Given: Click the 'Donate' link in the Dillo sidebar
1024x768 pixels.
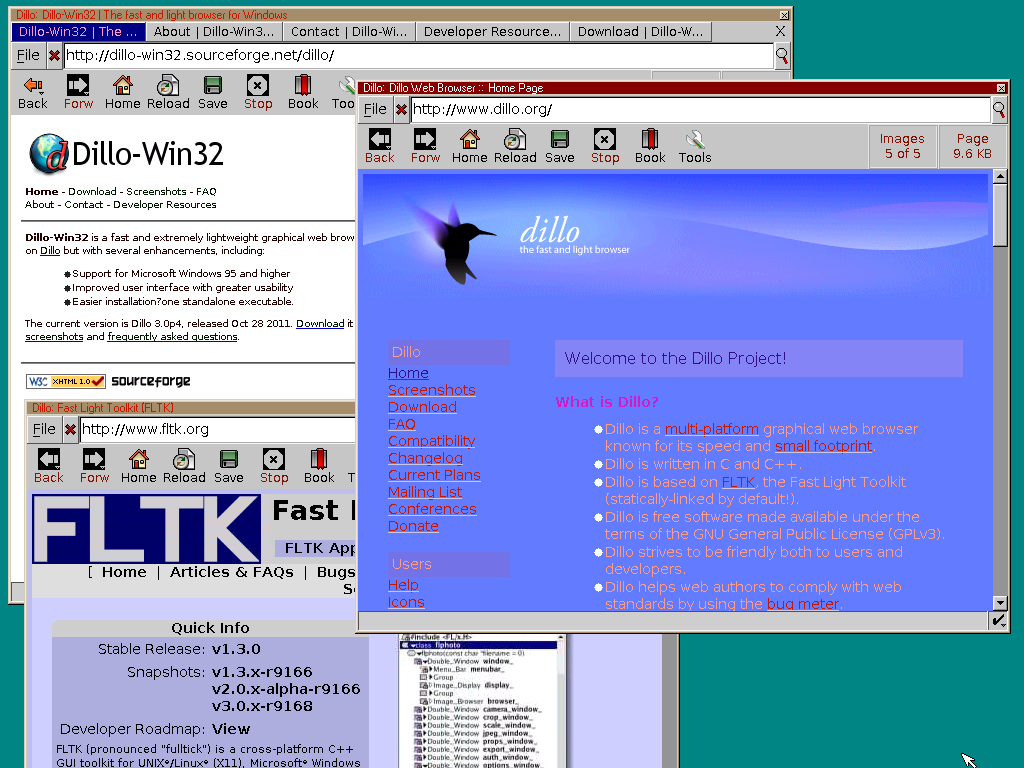Looking at the screenshot, I should point(413,525).
